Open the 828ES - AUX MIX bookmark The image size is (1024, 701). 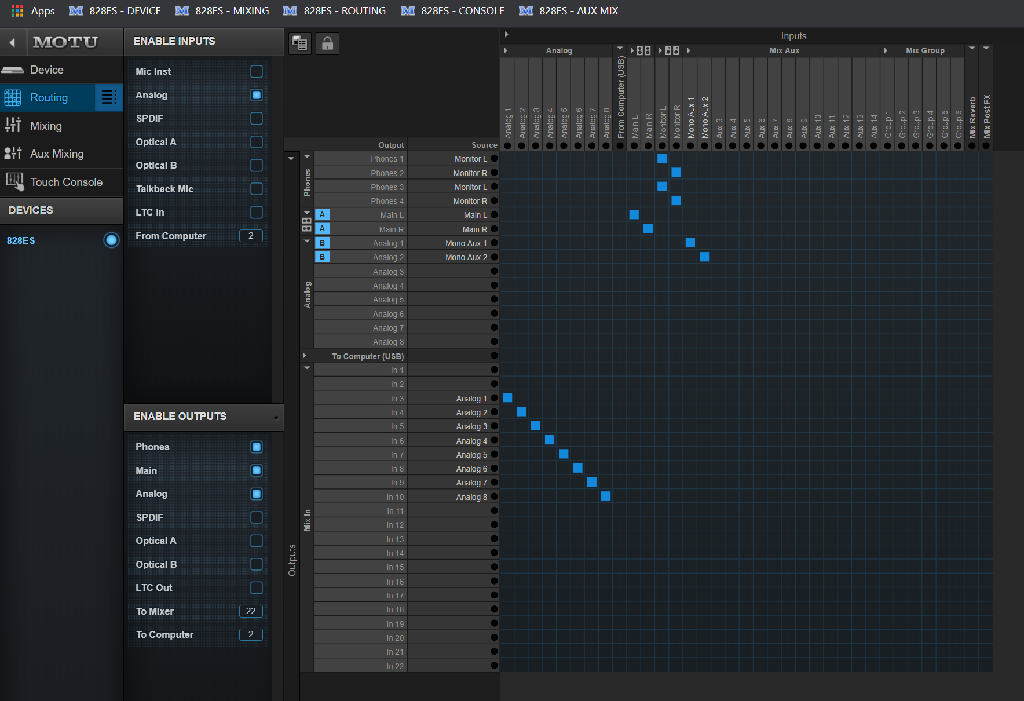point(568,10)
